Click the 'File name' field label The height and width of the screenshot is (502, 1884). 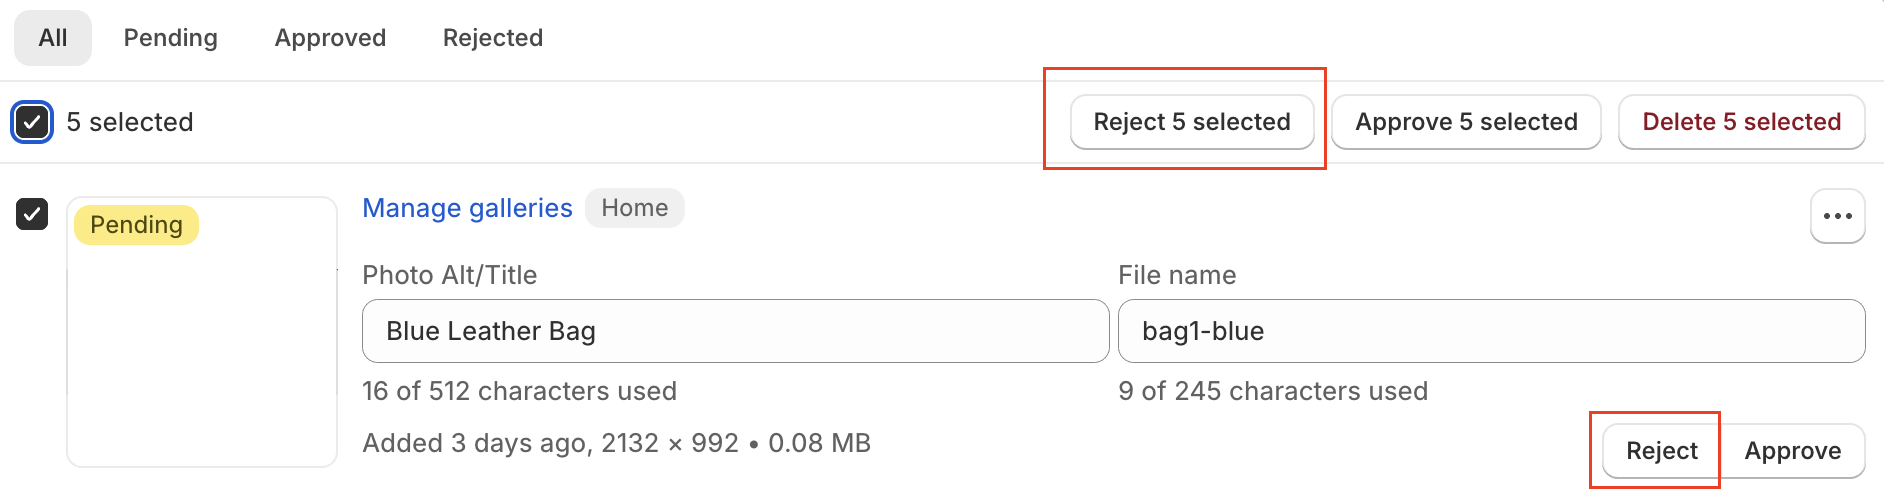pyautogui.click(x=1176, y=275)
